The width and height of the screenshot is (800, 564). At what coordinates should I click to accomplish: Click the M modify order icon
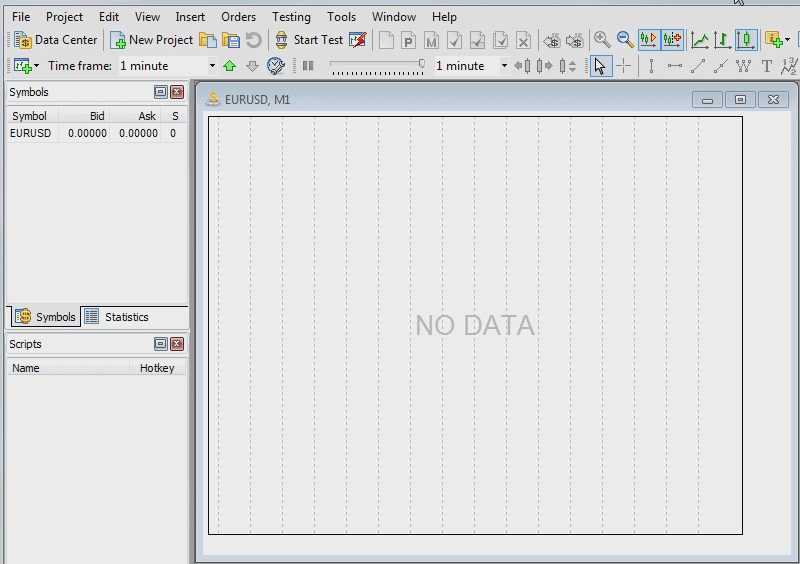tap(432, 40)
